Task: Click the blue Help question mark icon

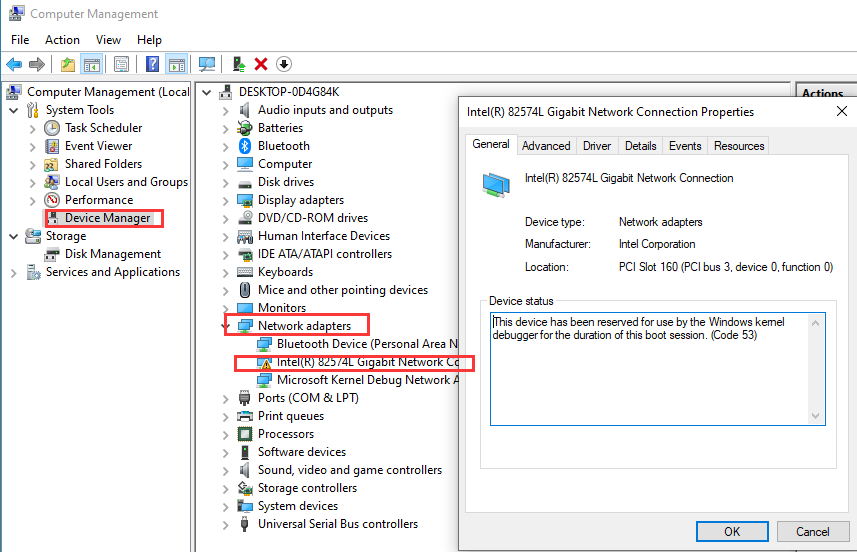Action: click(152, 64)
